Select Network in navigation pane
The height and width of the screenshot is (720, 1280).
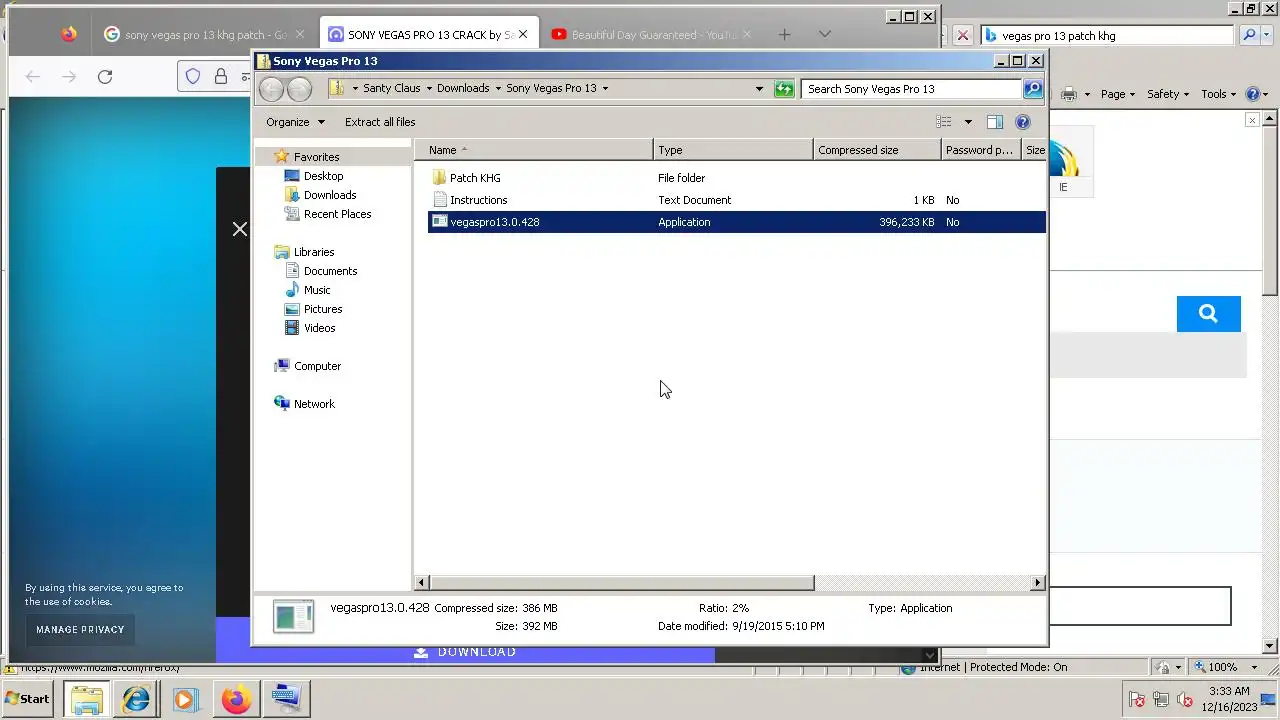(314, 404)
